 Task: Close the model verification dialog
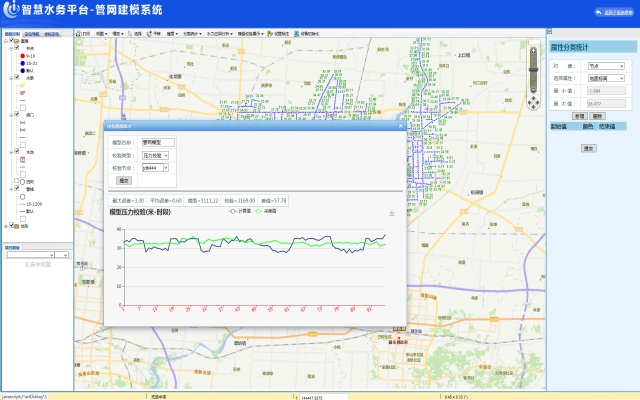click(x=400, y=126)
